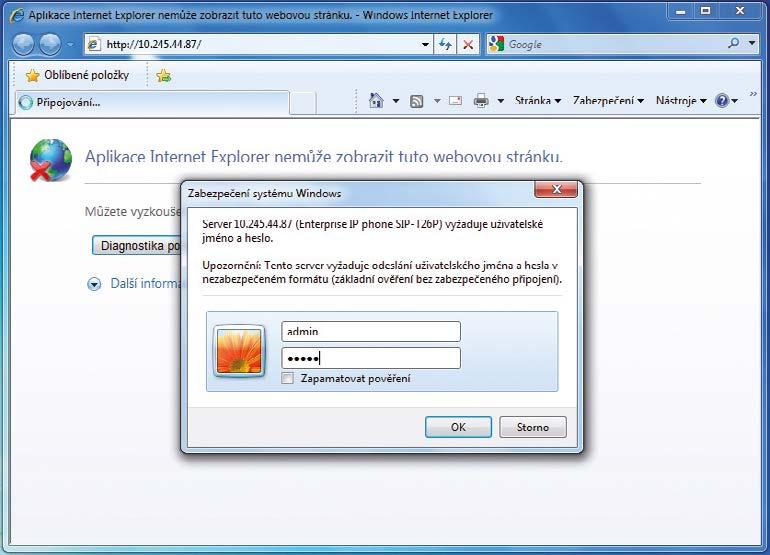Open Oblíbené položky favorites button

[78, 75]
